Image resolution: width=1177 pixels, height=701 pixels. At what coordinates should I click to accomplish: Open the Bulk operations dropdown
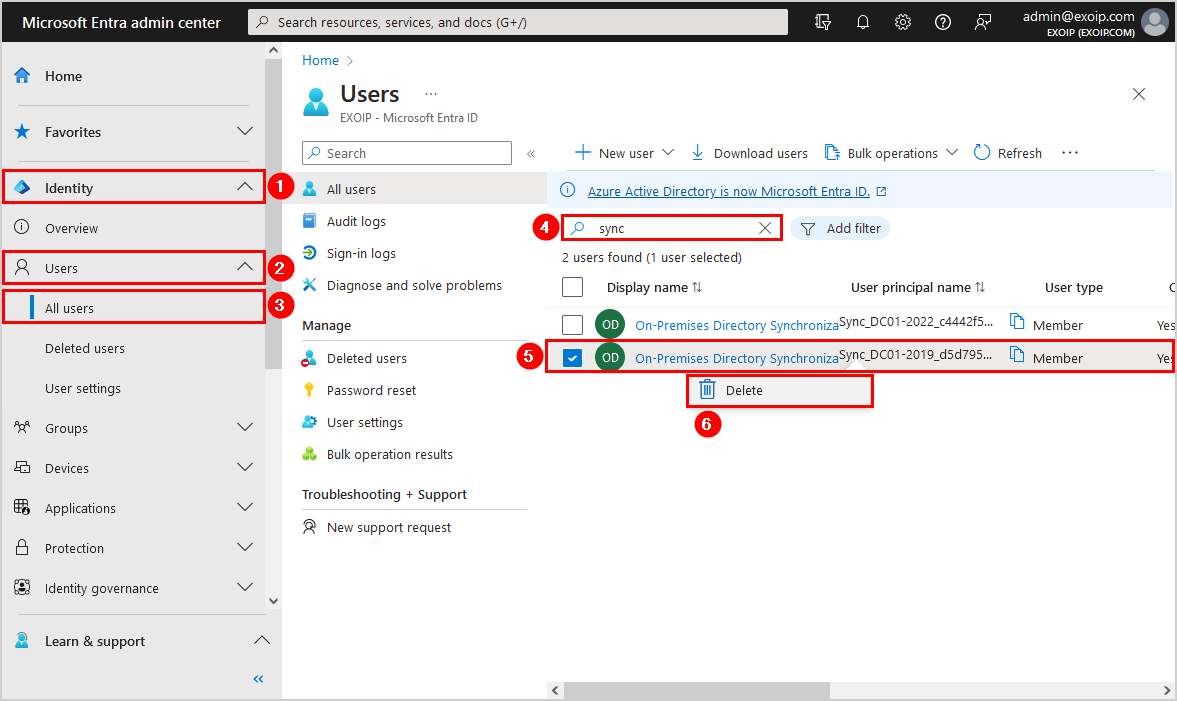(891, 153)
